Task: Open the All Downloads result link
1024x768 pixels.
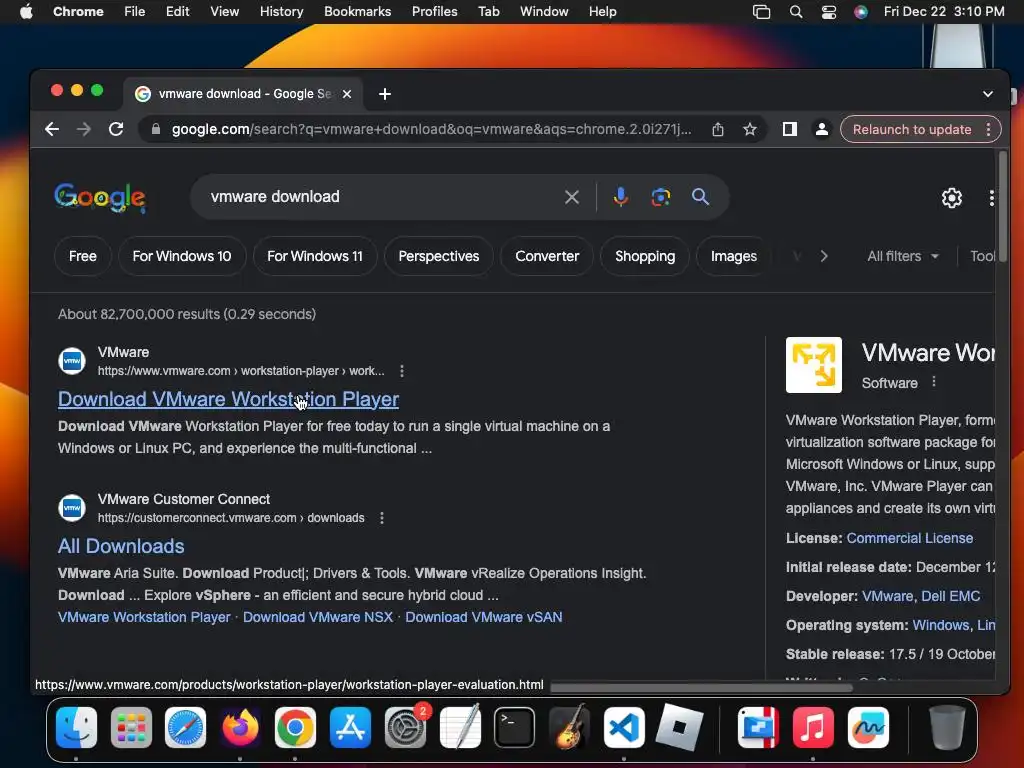Action: [x=121, y=546]
